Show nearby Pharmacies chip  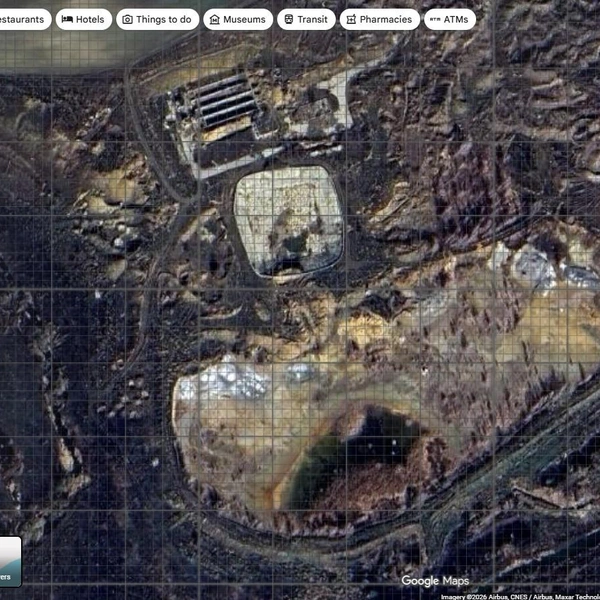click(380, 19)
